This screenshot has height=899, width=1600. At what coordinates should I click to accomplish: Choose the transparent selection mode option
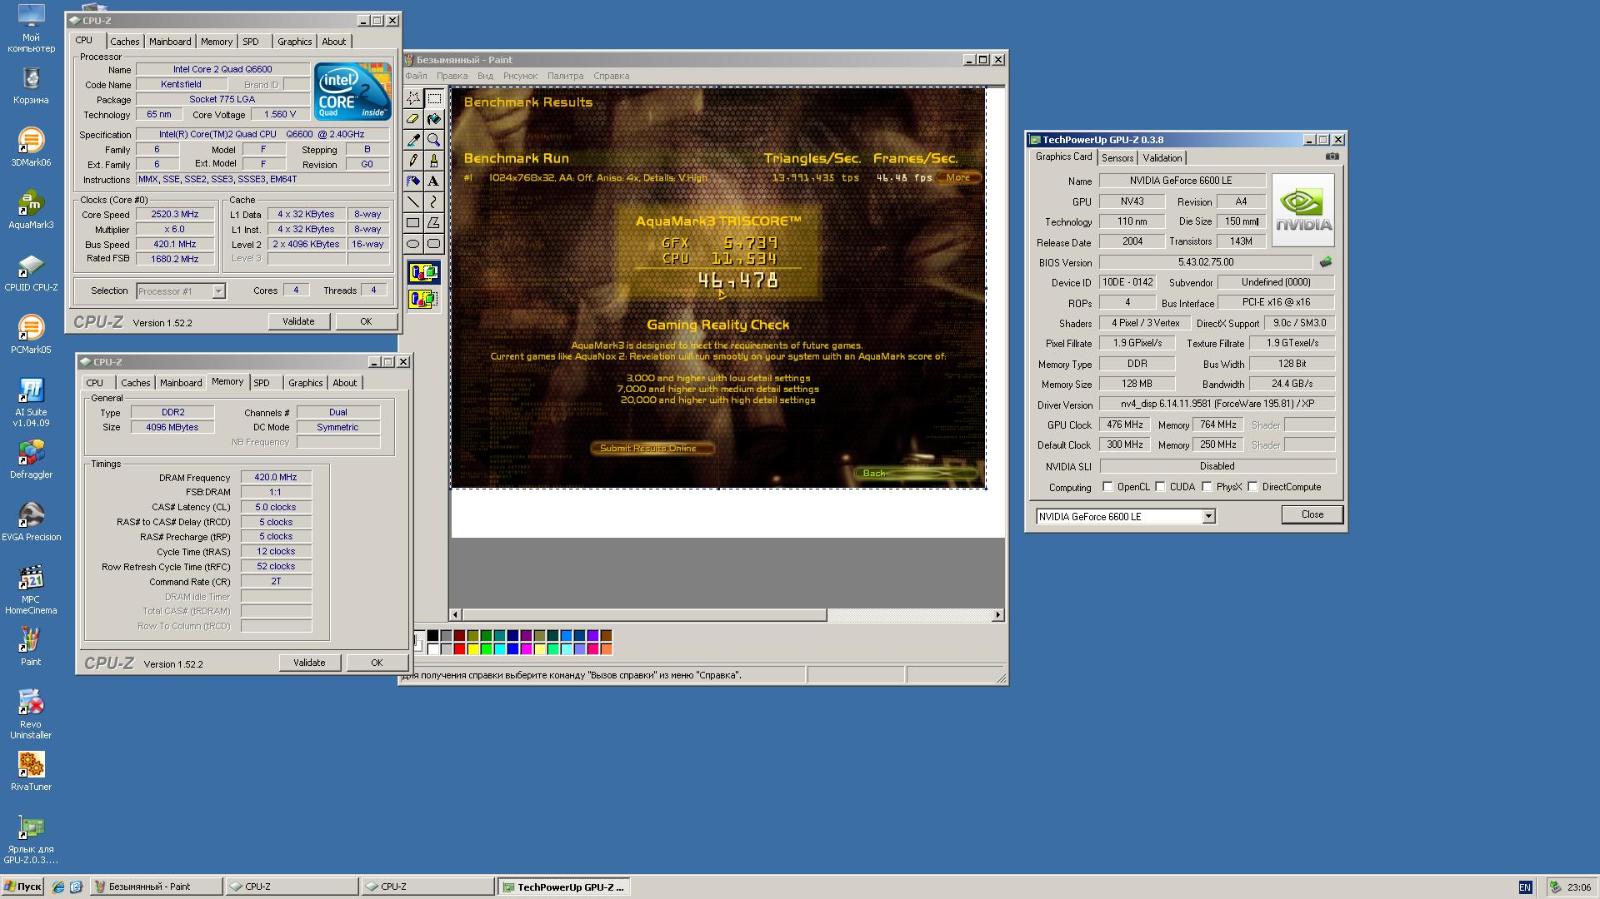pos(423,299)
